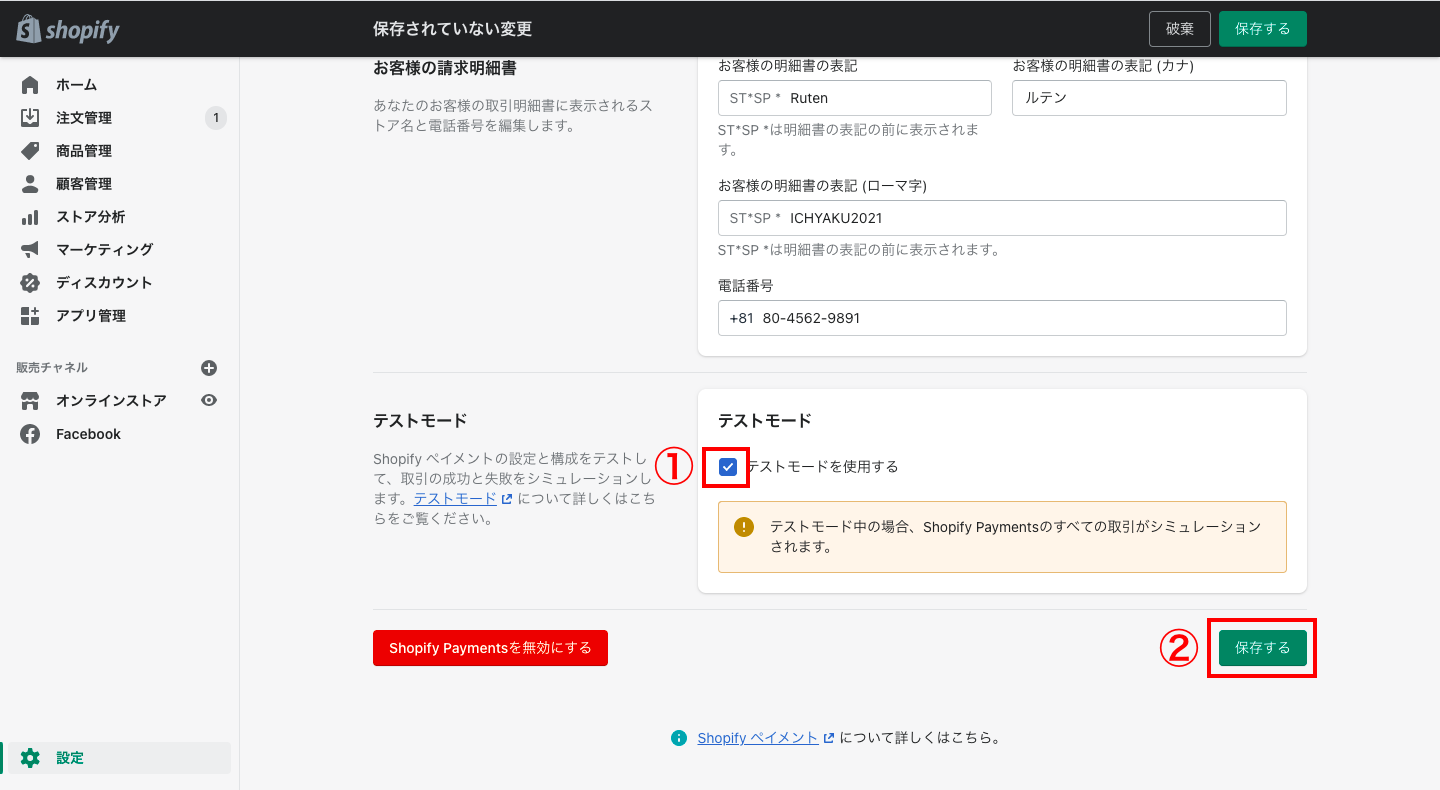
Task: Click the discount badge icon beside ディスカウント
Action: [x=30, y=283]
